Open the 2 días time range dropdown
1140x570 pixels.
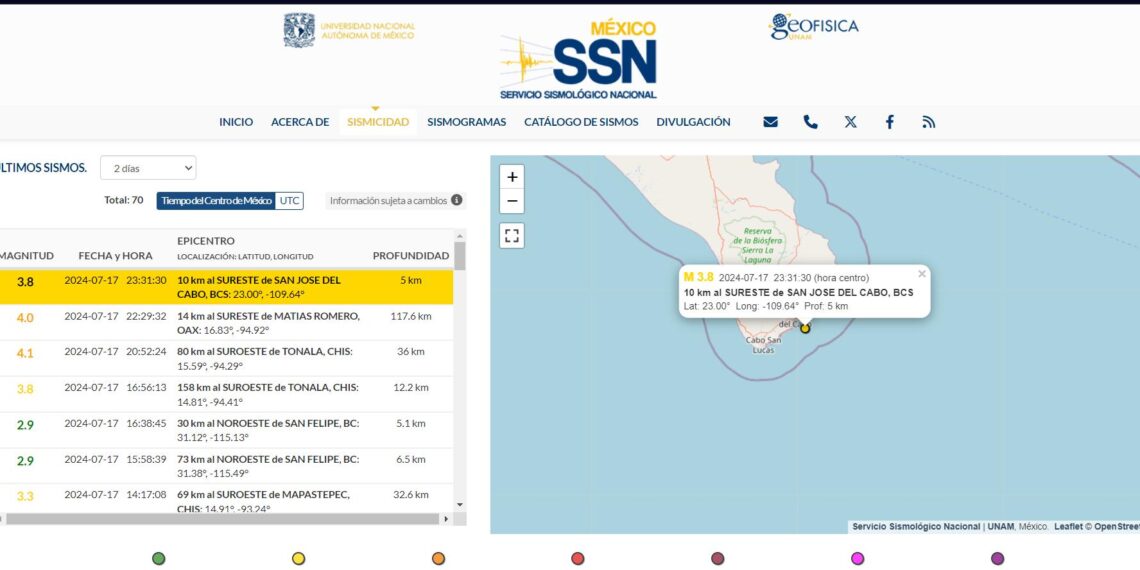tap(148, 168)
